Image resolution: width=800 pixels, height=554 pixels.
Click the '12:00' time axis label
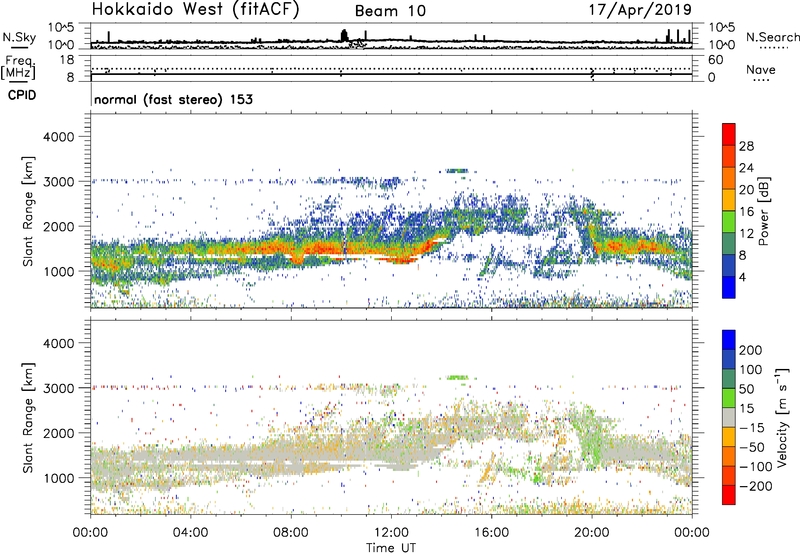pos(391,533)
